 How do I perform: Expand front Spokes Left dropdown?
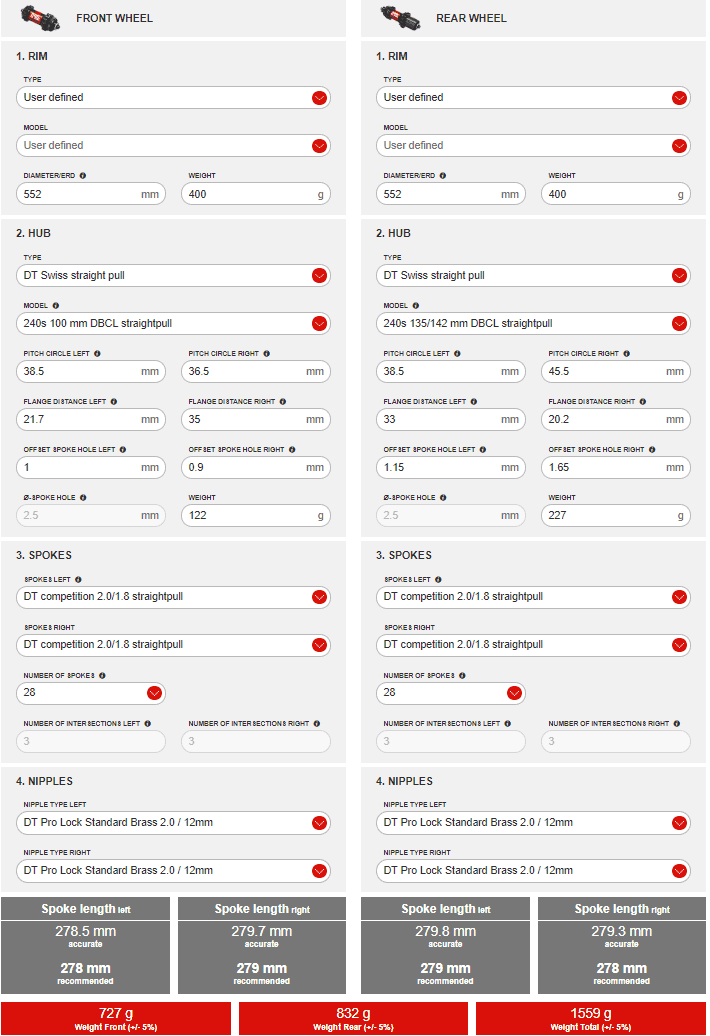coord(319,597)
